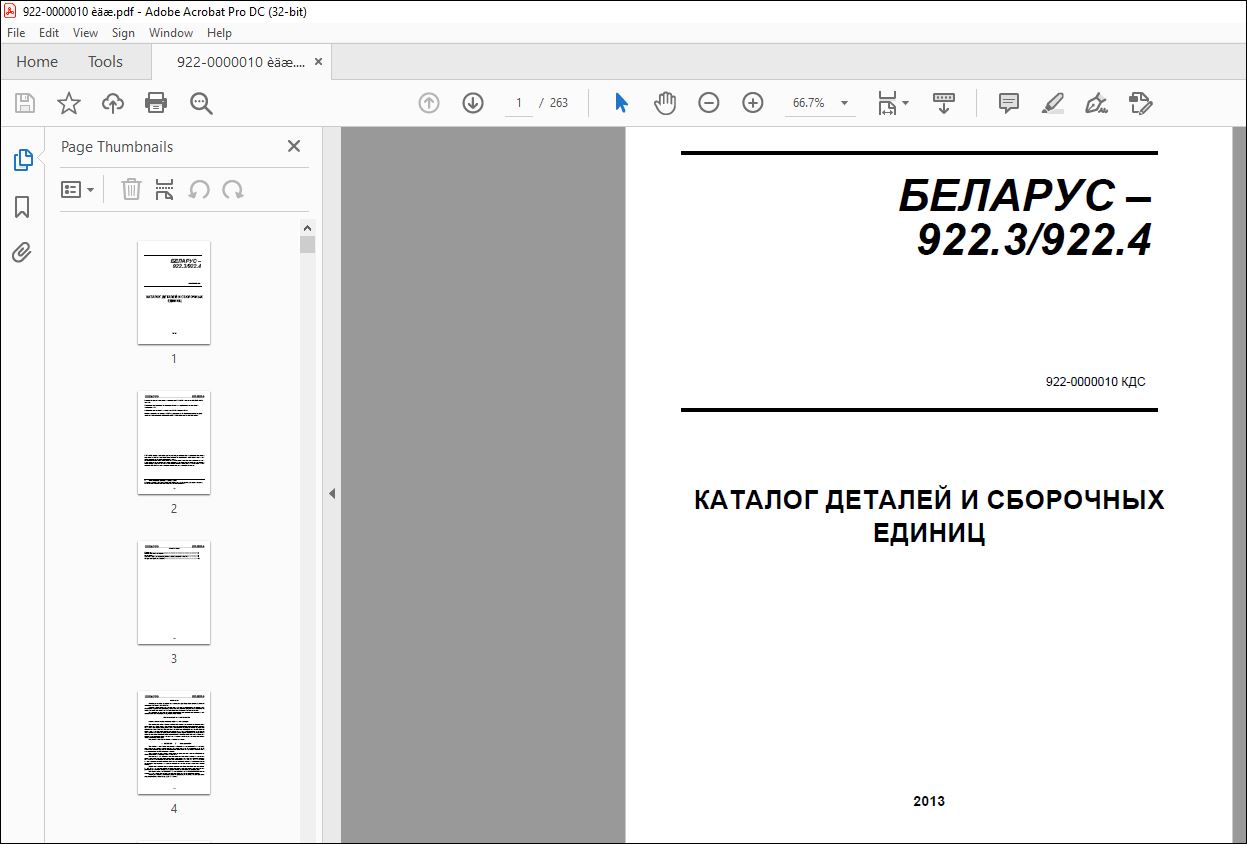Viewport: 1247px width, 844px height.
Task: Open thumbnails panel options menu
Action: [77, 190]
